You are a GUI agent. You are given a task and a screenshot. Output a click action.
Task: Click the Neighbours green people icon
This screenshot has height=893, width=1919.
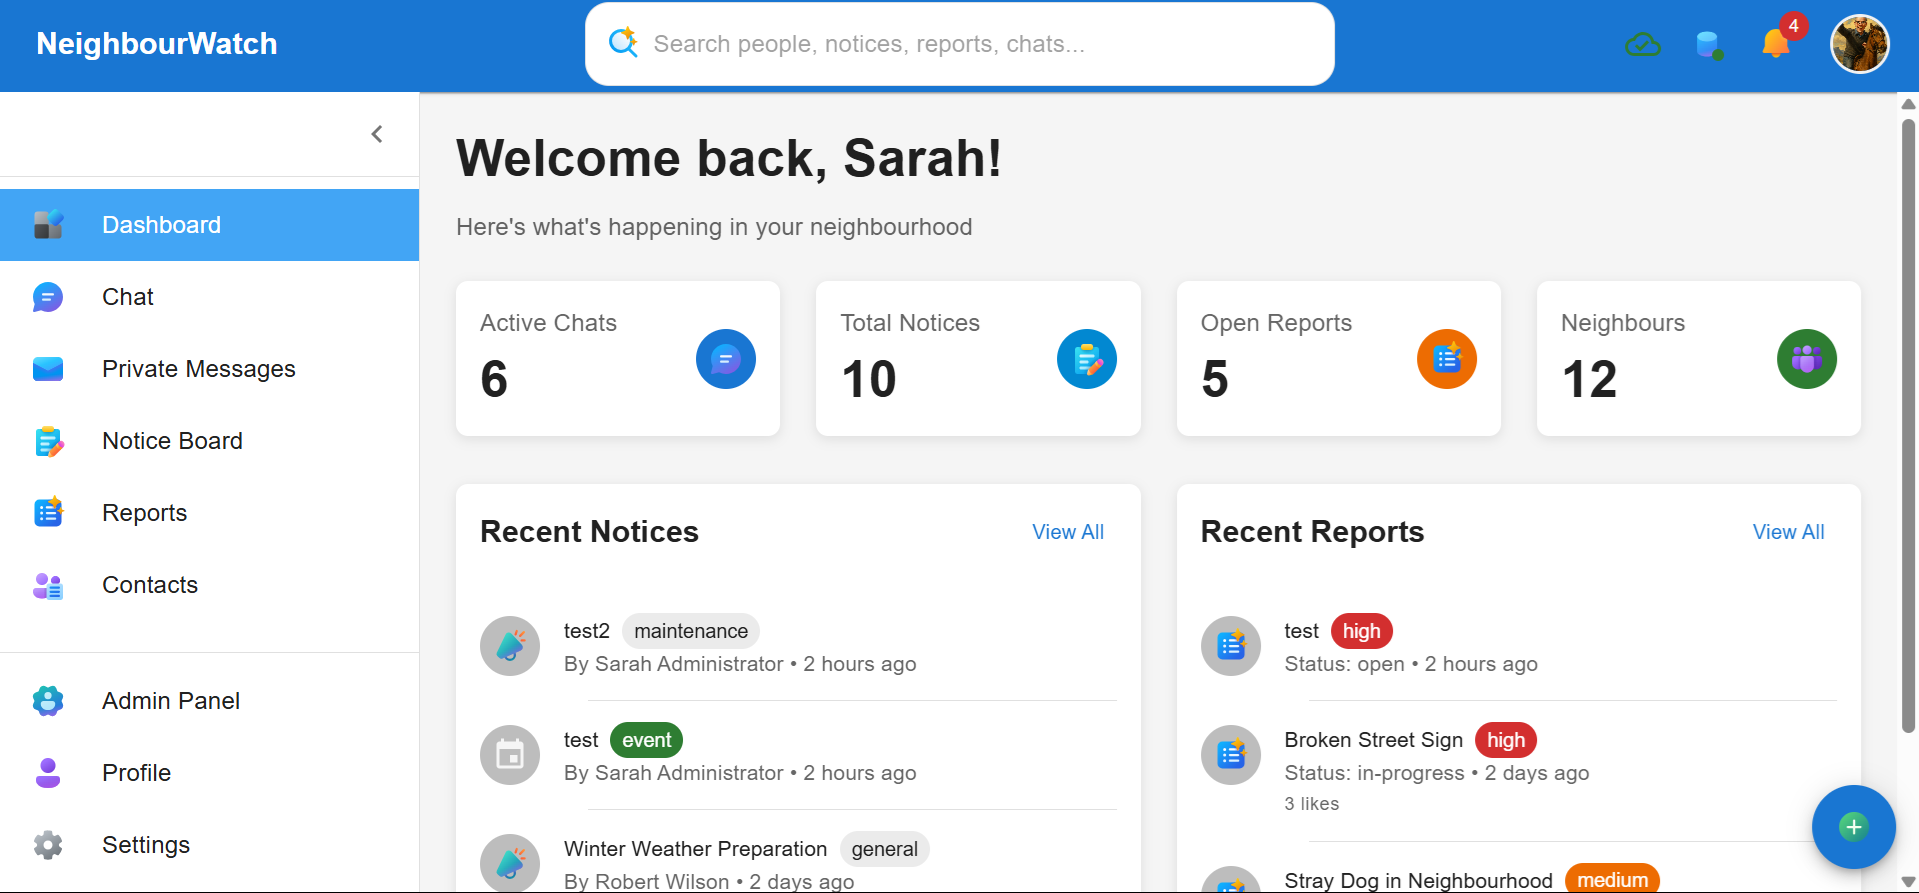1807,359
